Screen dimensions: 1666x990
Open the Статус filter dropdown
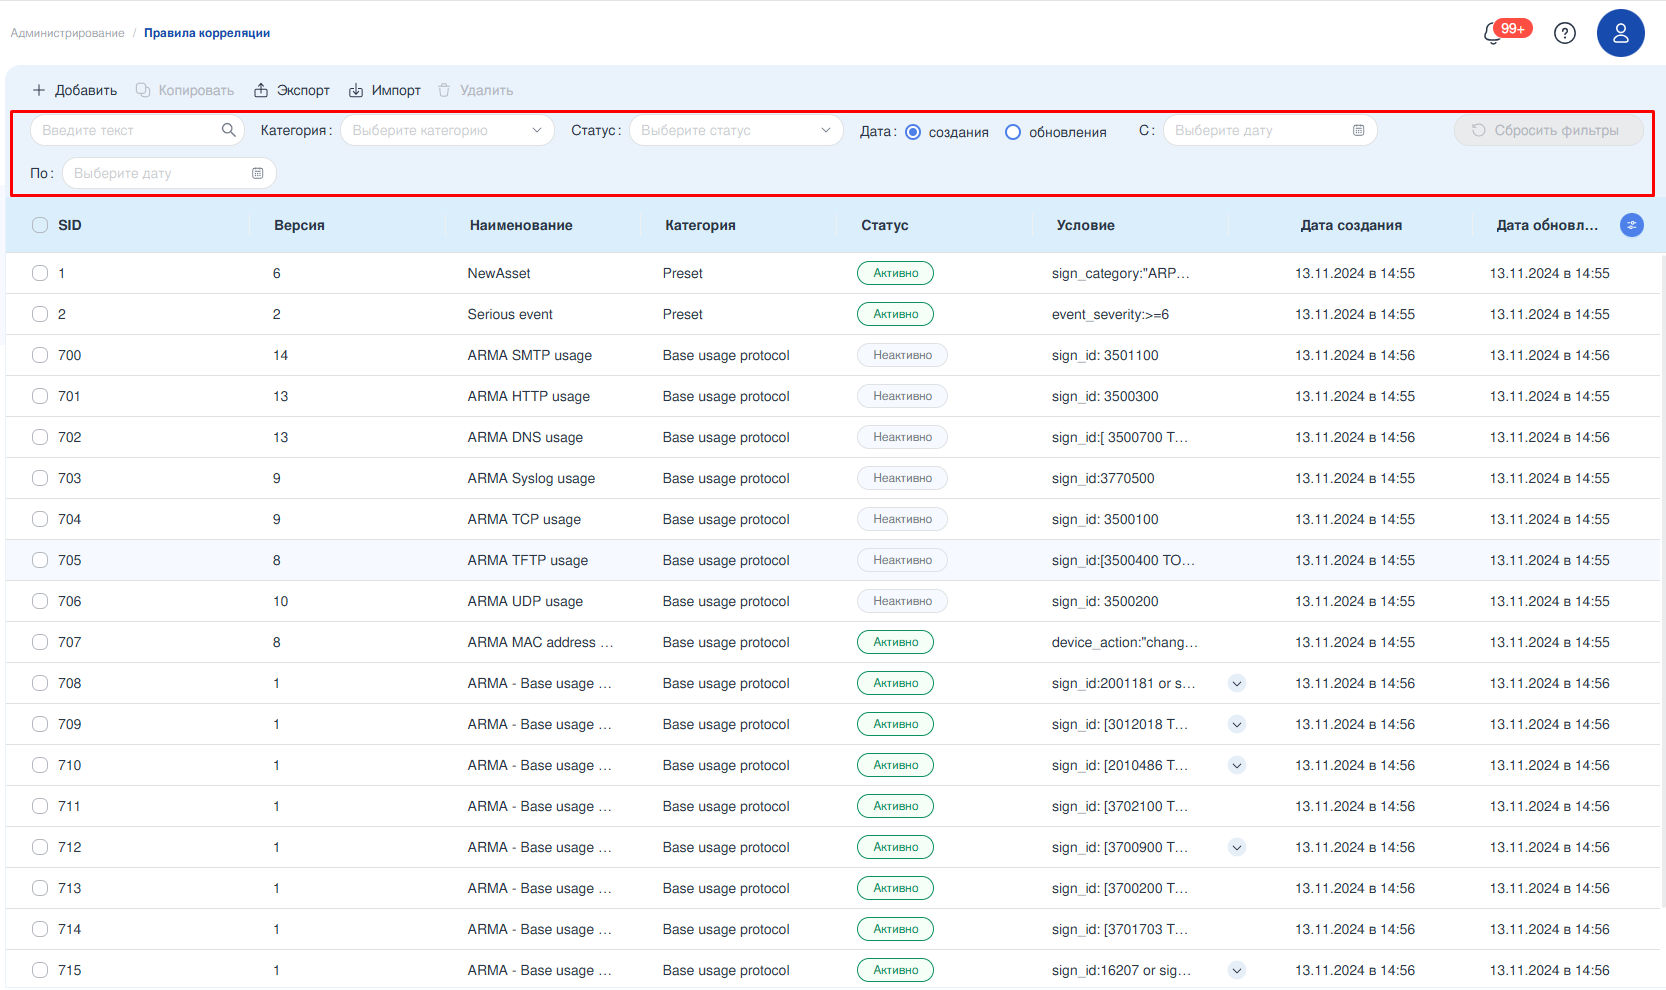pyautogui.click(x=735, y=130)
